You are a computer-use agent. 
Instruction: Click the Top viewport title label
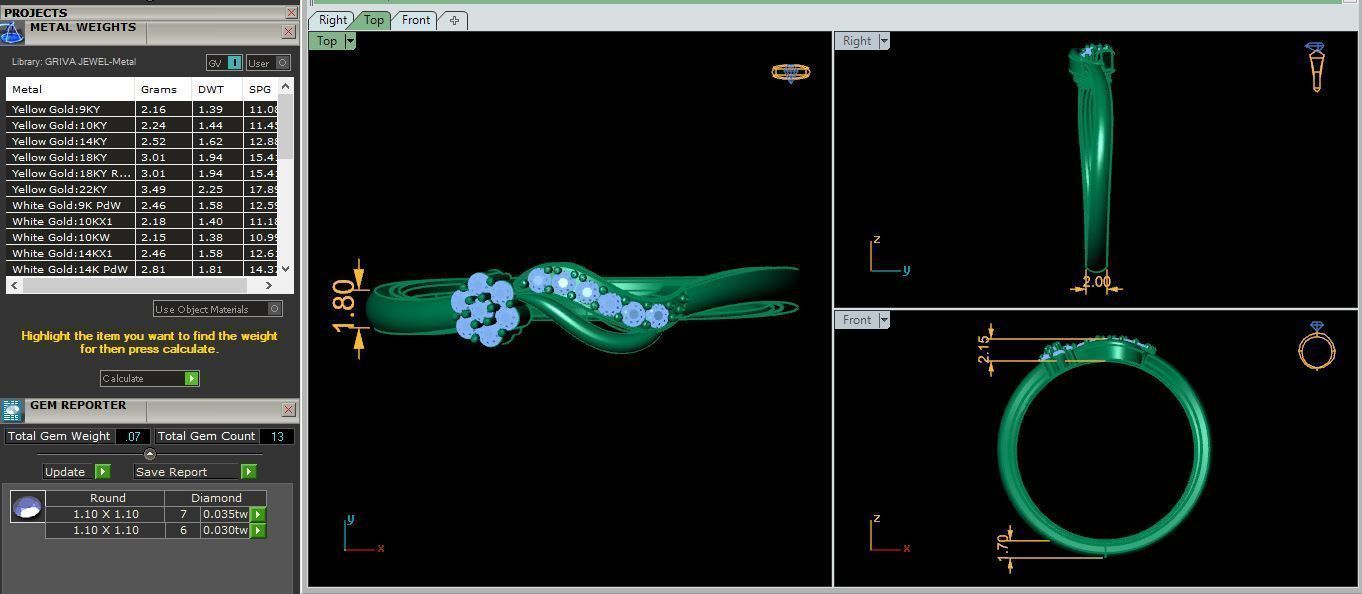coord(326,41)
